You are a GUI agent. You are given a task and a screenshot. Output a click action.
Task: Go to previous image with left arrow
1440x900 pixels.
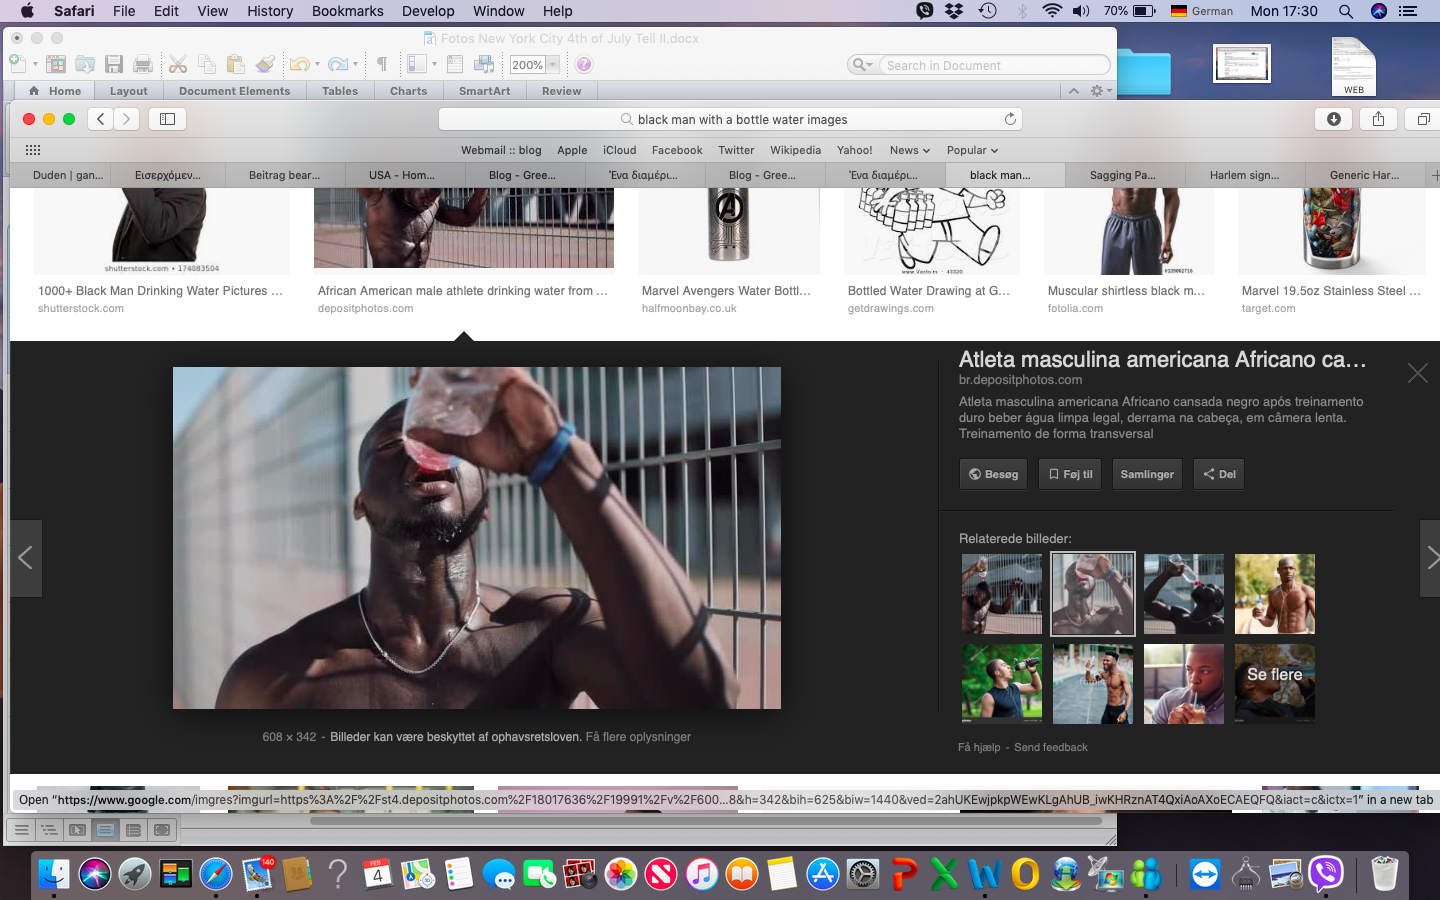click(26, 557)
